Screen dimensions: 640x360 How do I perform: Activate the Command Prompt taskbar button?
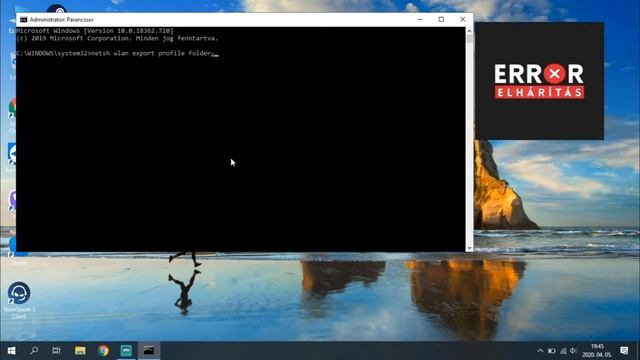tap(149, 351)
